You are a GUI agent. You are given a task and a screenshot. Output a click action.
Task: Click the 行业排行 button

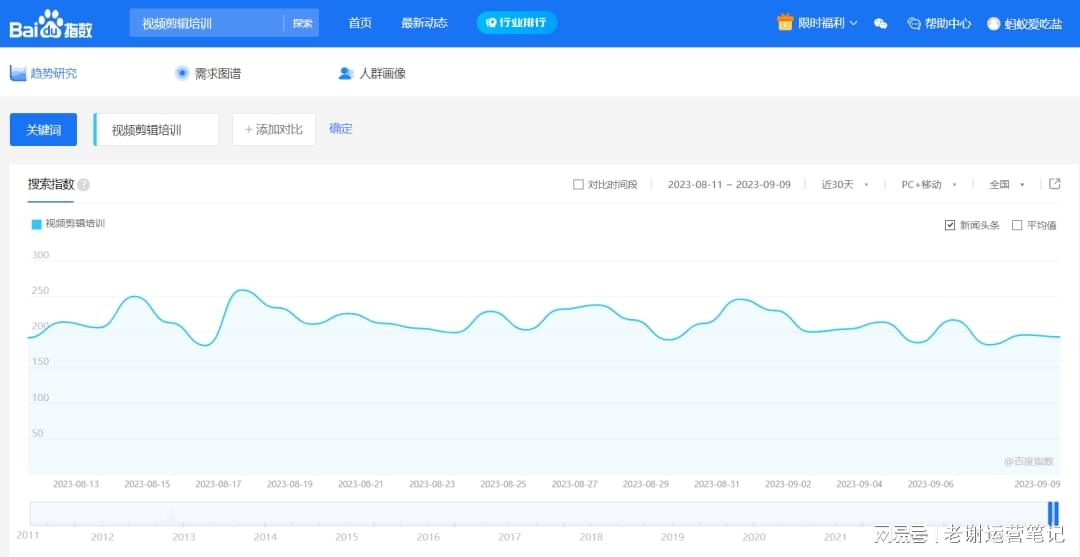517,23
